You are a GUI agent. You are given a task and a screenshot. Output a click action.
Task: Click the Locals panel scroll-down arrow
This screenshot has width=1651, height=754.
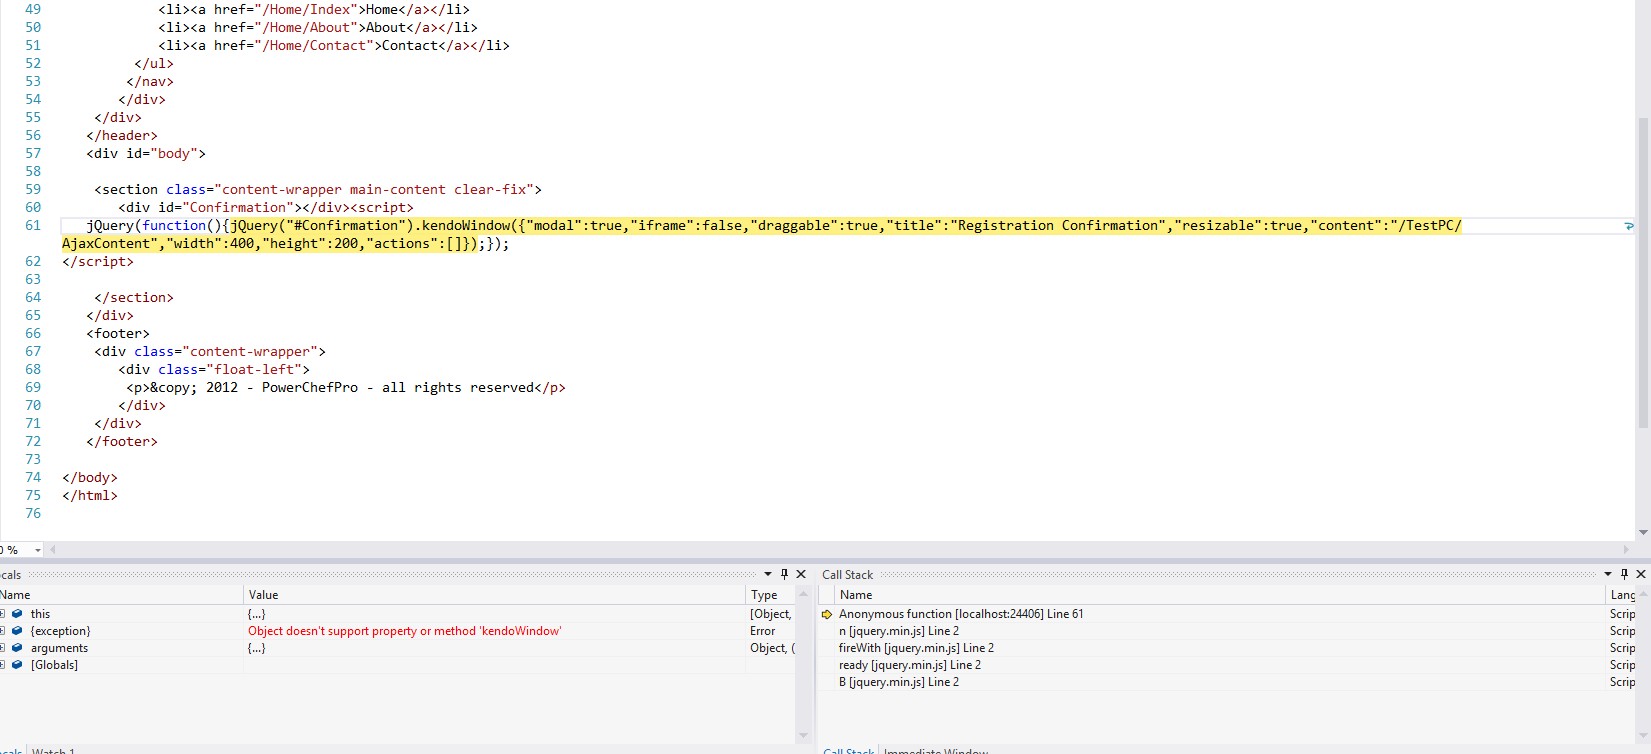(x=803, y=736)
